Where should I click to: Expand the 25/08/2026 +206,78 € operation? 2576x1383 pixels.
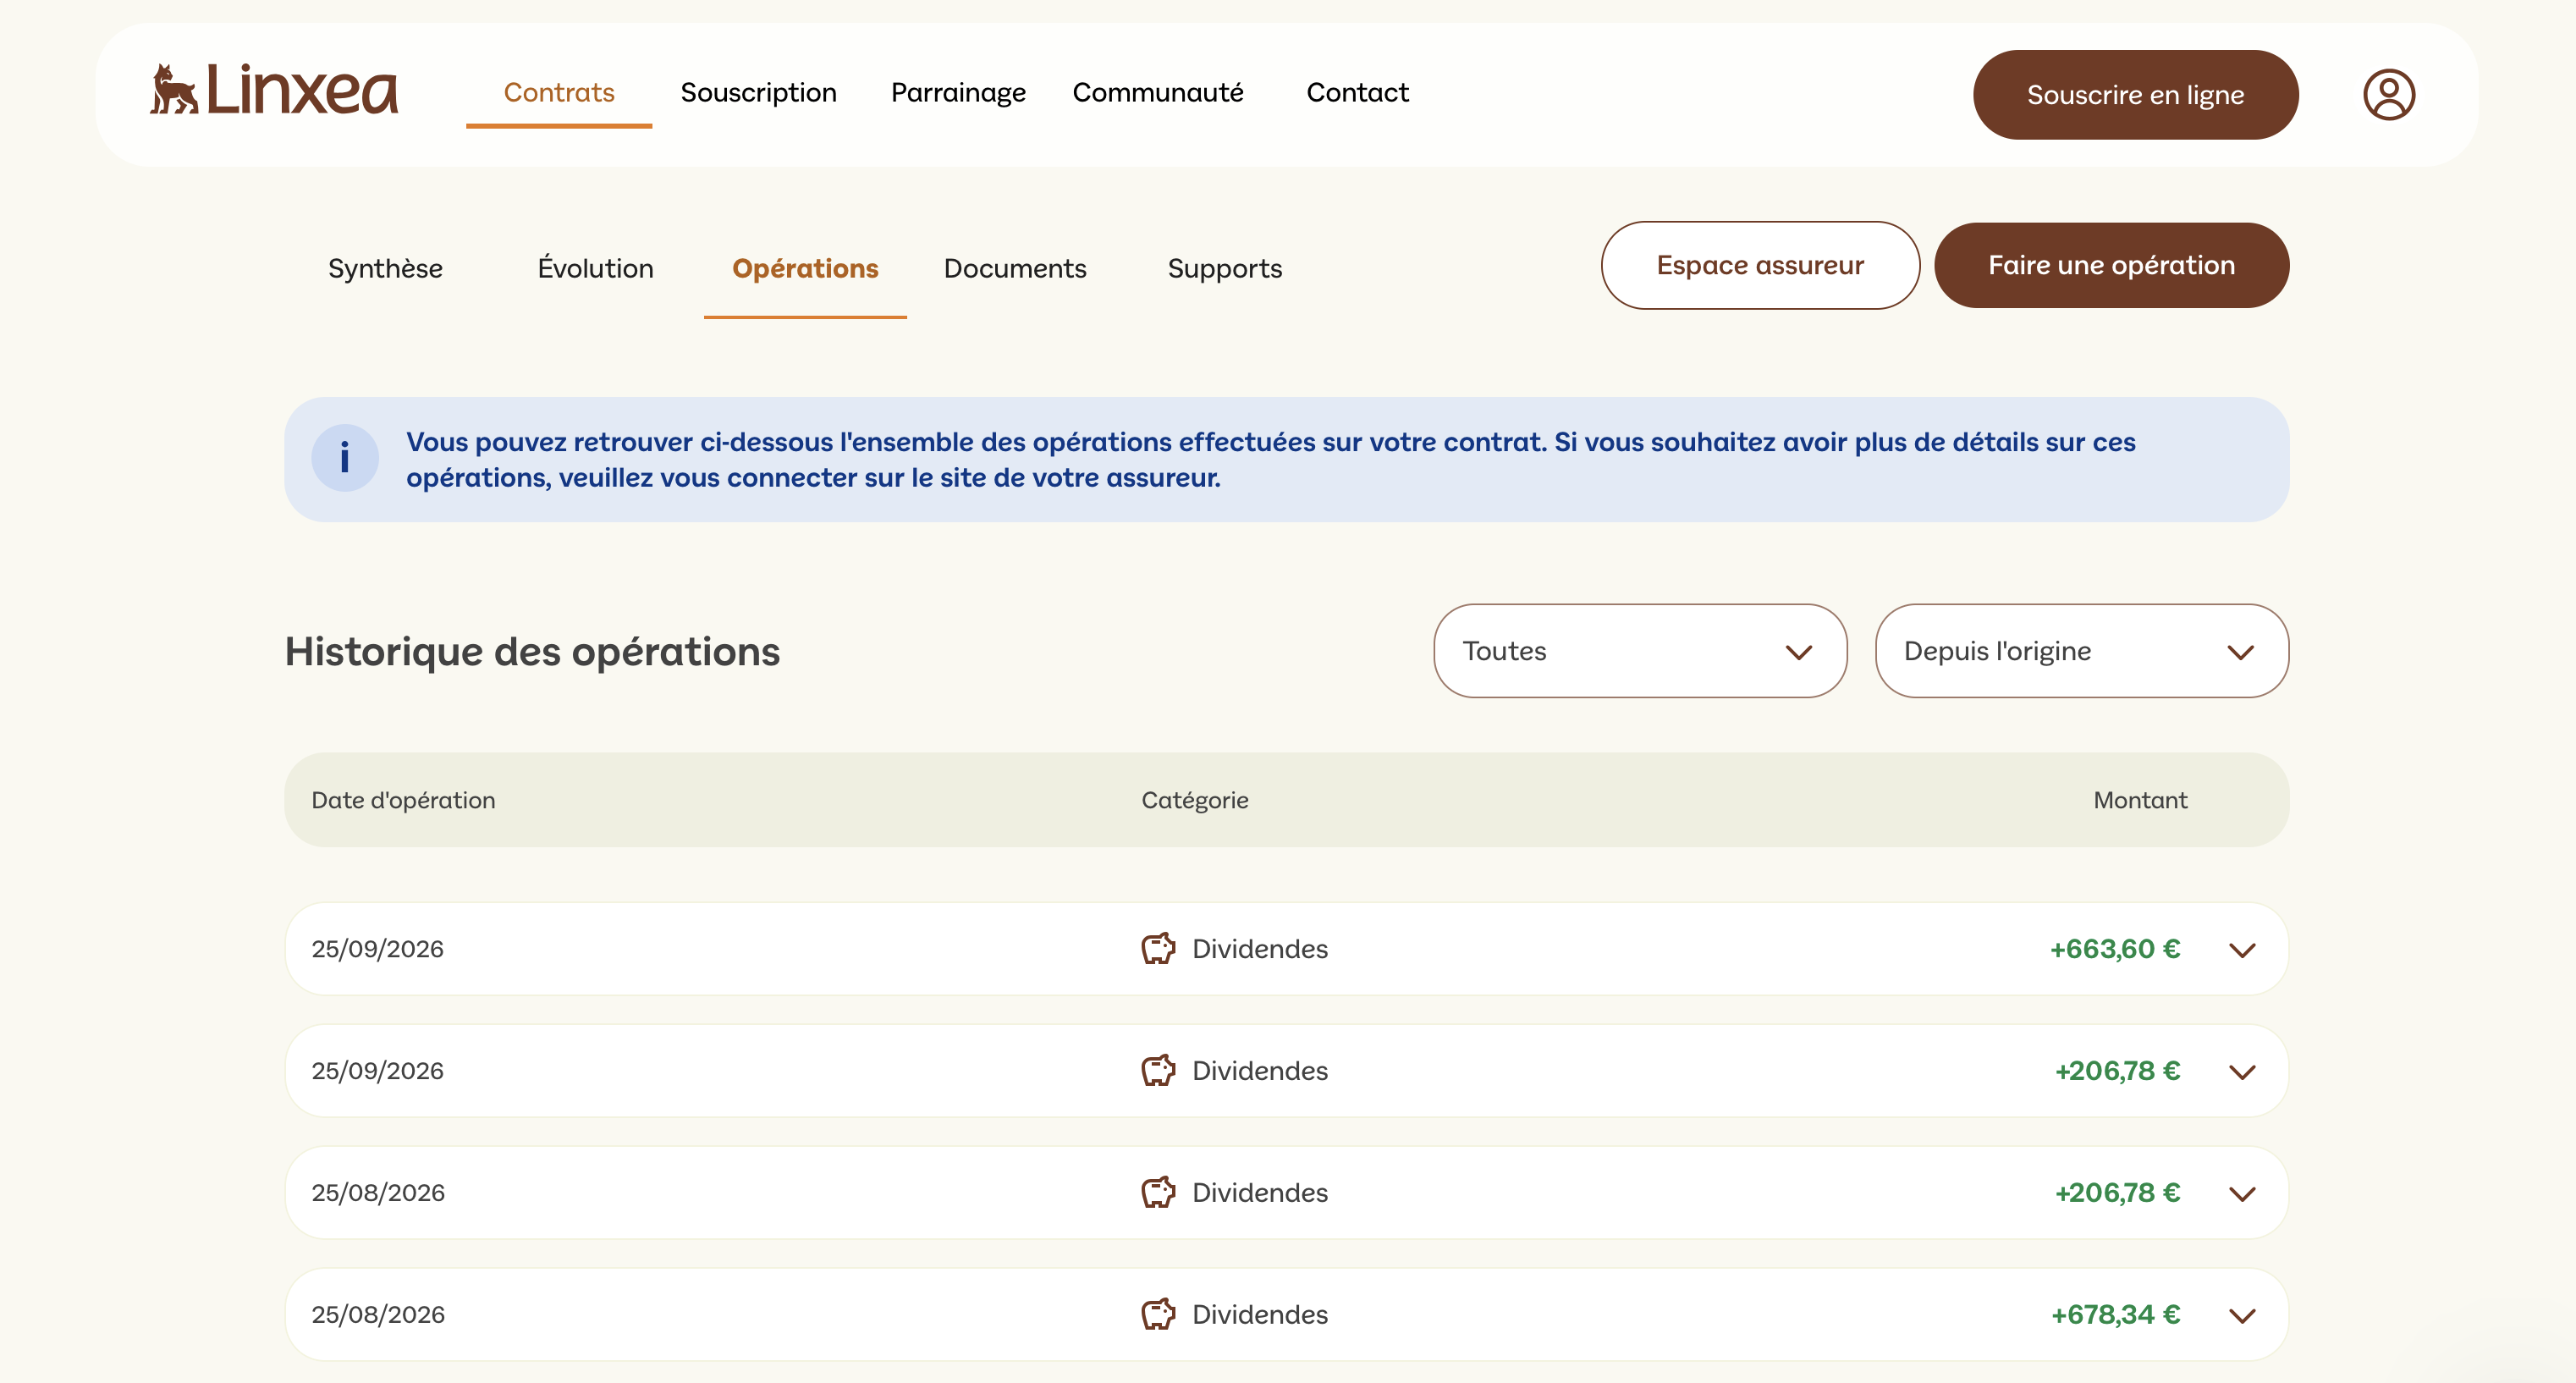tap(2242, 1194)
